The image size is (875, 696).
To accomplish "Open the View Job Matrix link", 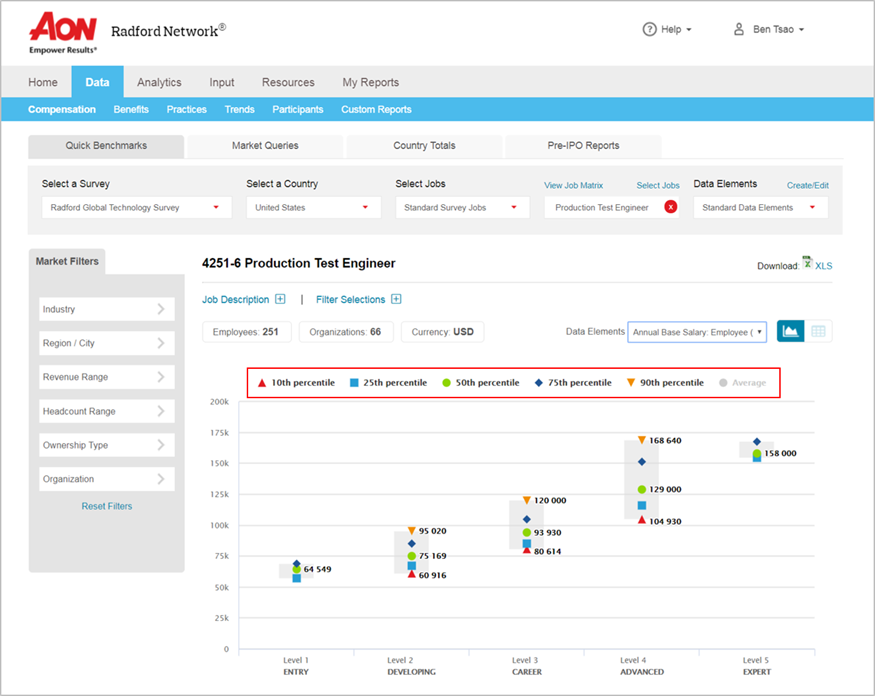I will coord(573,185).
